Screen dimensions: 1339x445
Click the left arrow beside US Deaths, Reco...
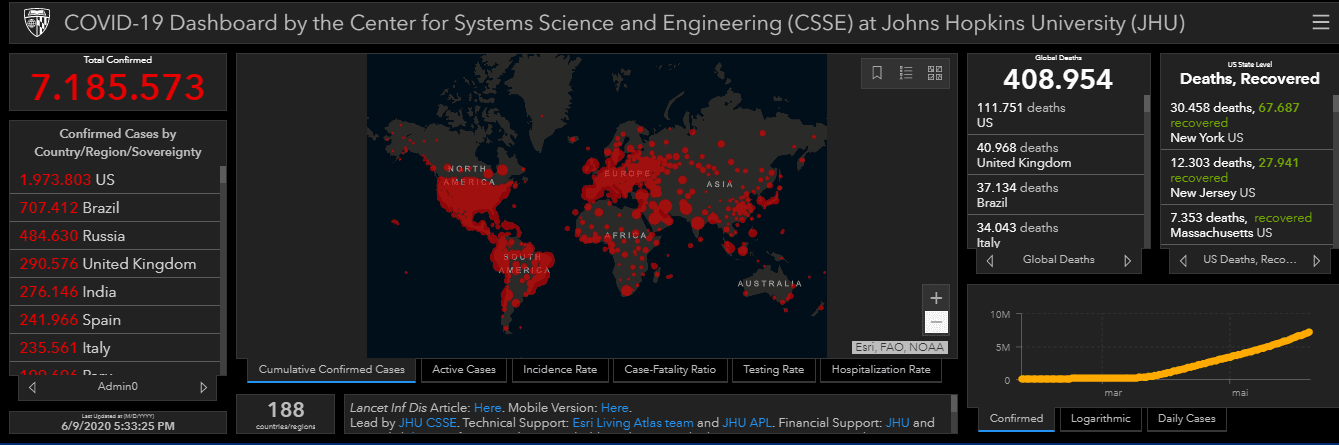[1185, 260]
